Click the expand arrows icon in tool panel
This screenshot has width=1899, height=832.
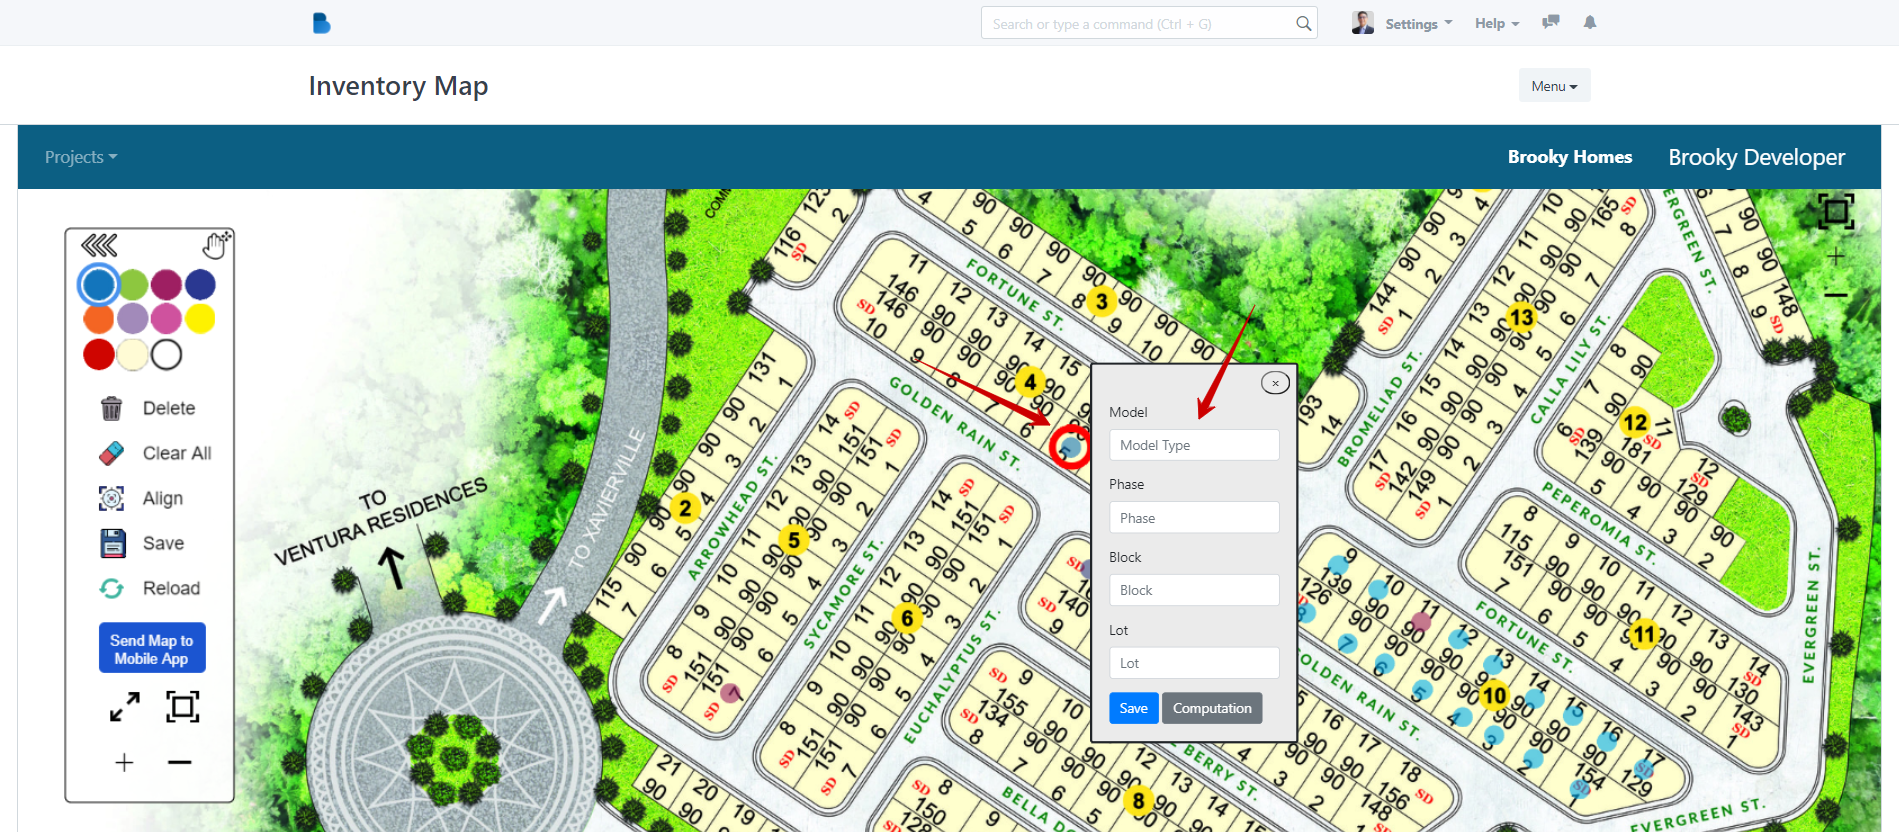125,707
